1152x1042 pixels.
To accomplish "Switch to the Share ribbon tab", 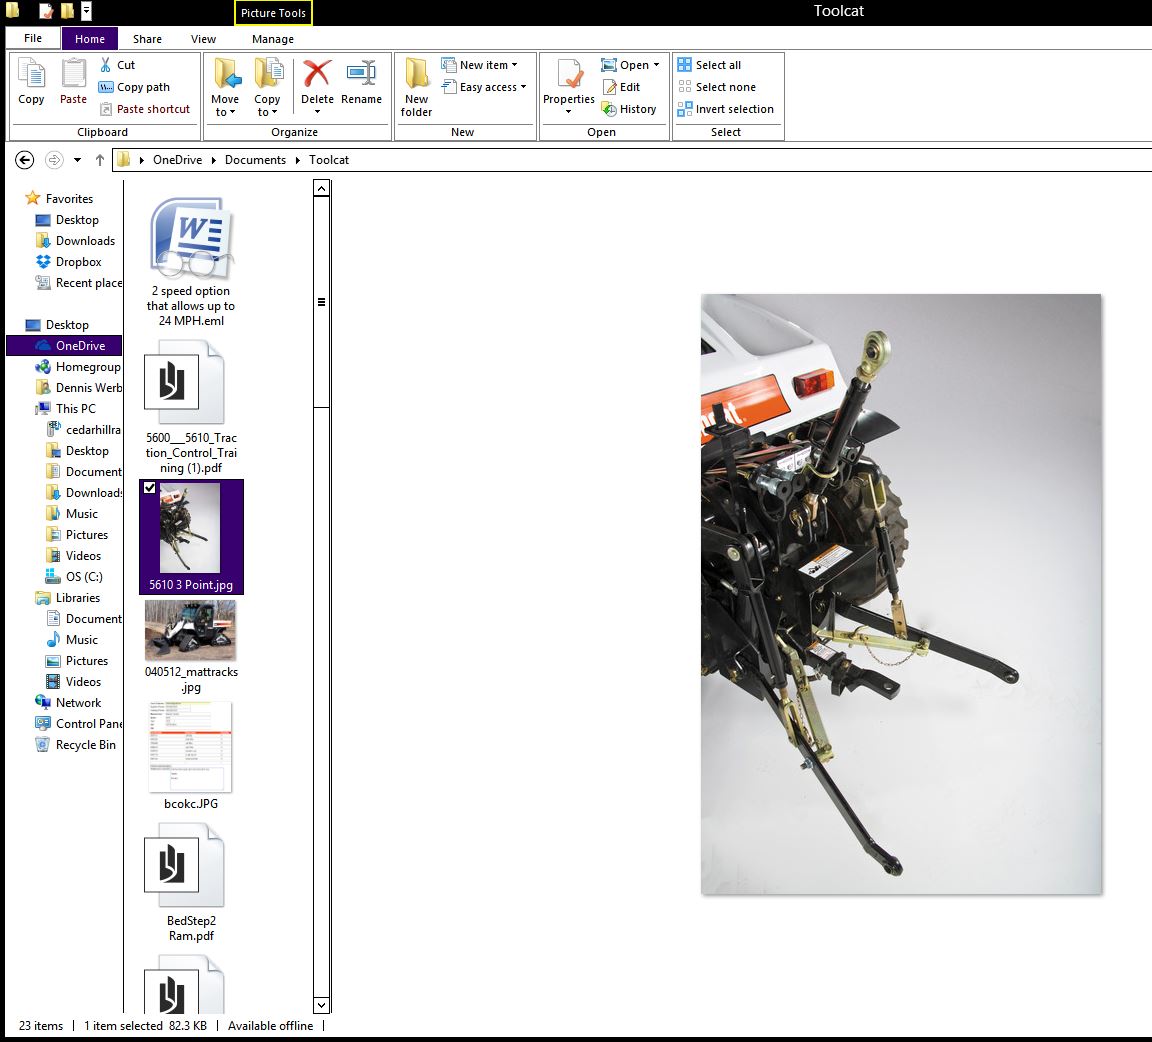I will [x=147, y=39].
